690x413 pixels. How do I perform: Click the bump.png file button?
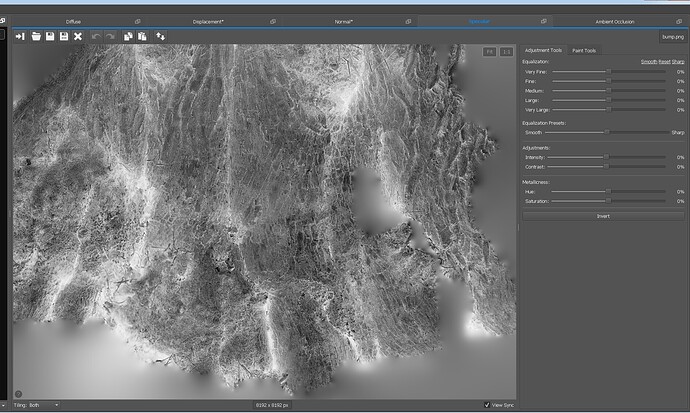pos(673,37)
